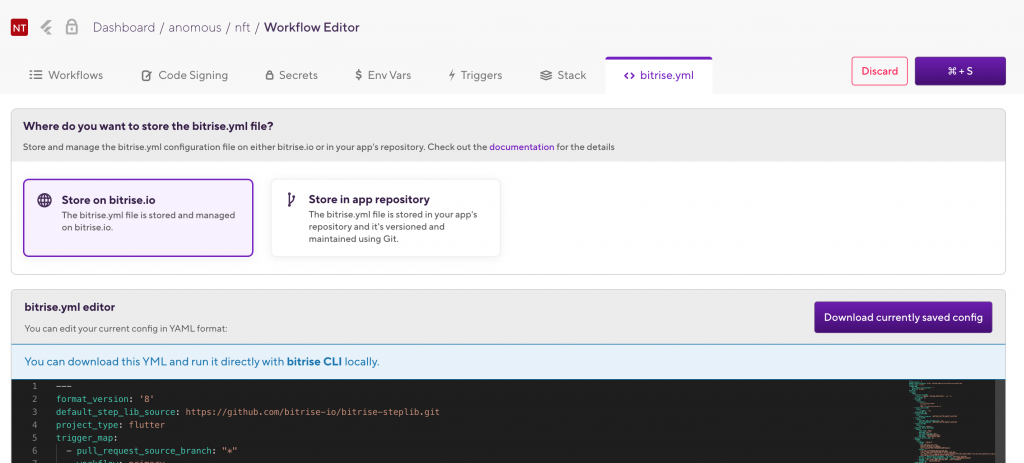
Task: Click the format_version line in editor
Action: 104,398
